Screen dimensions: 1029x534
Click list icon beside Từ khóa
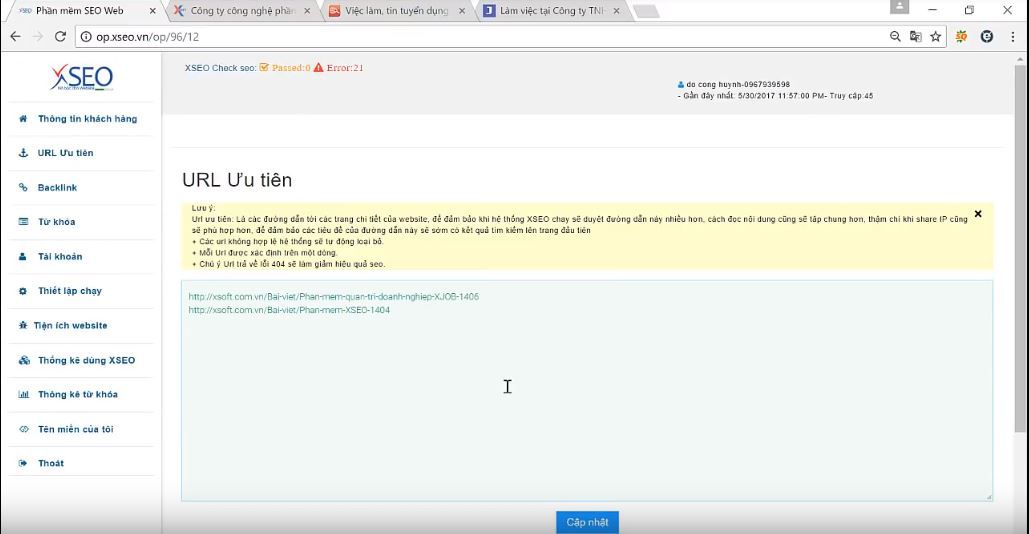point(23,222)
